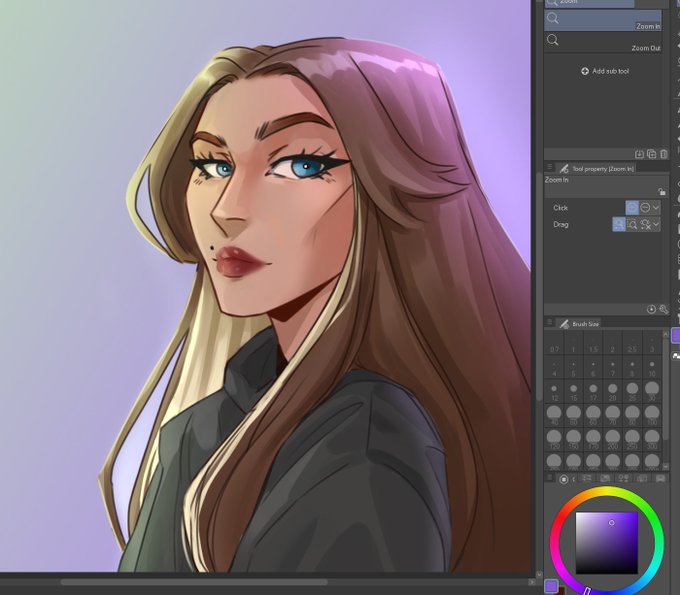Toggle the tool property lock icon
This screenshot has height=595, width=680.
(x=661, y=191)
